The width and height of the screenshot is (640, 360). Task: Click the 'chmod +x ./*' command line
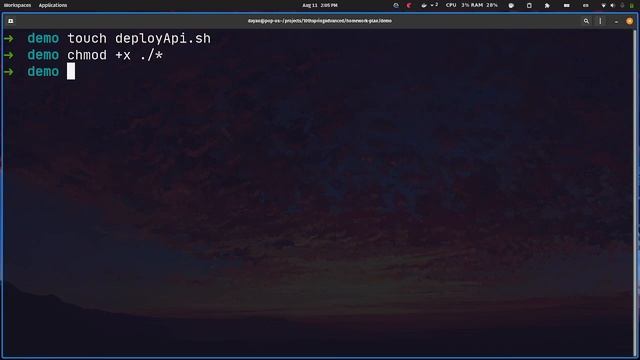[115, 55]
